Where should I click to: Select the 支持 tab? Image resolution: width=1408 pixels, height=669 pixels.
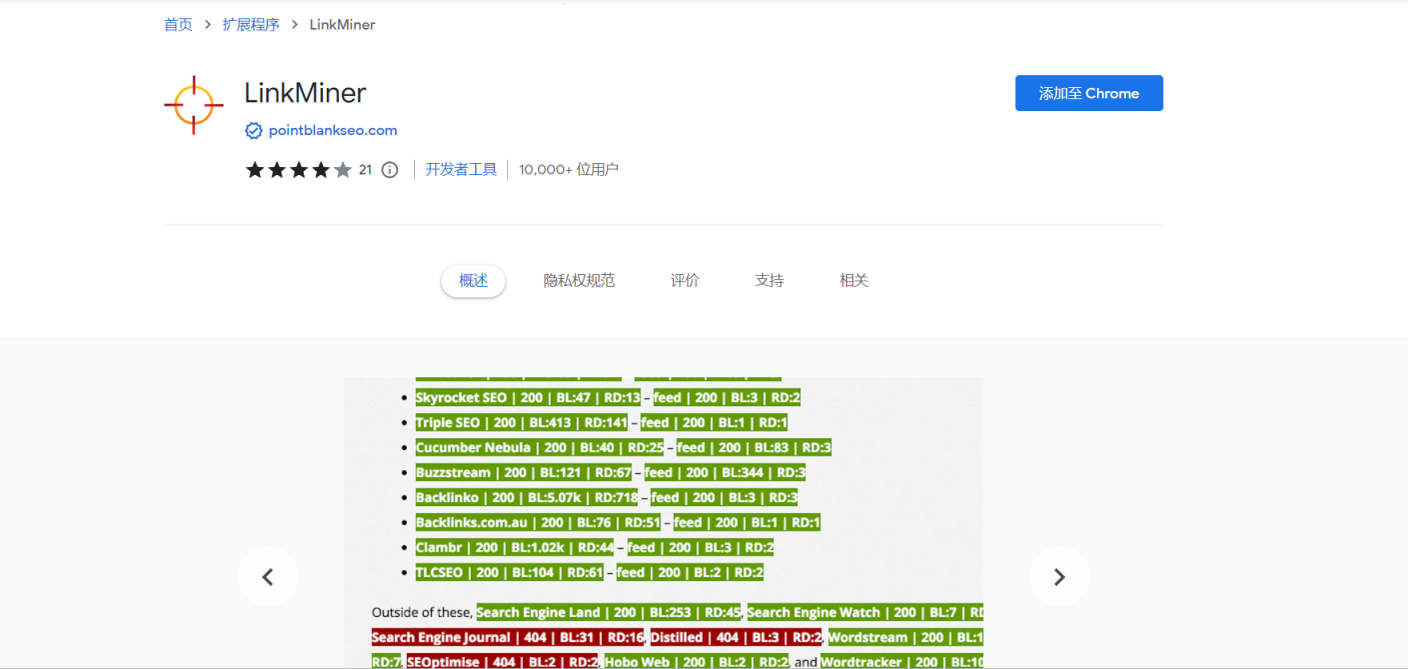coord(769,281)
